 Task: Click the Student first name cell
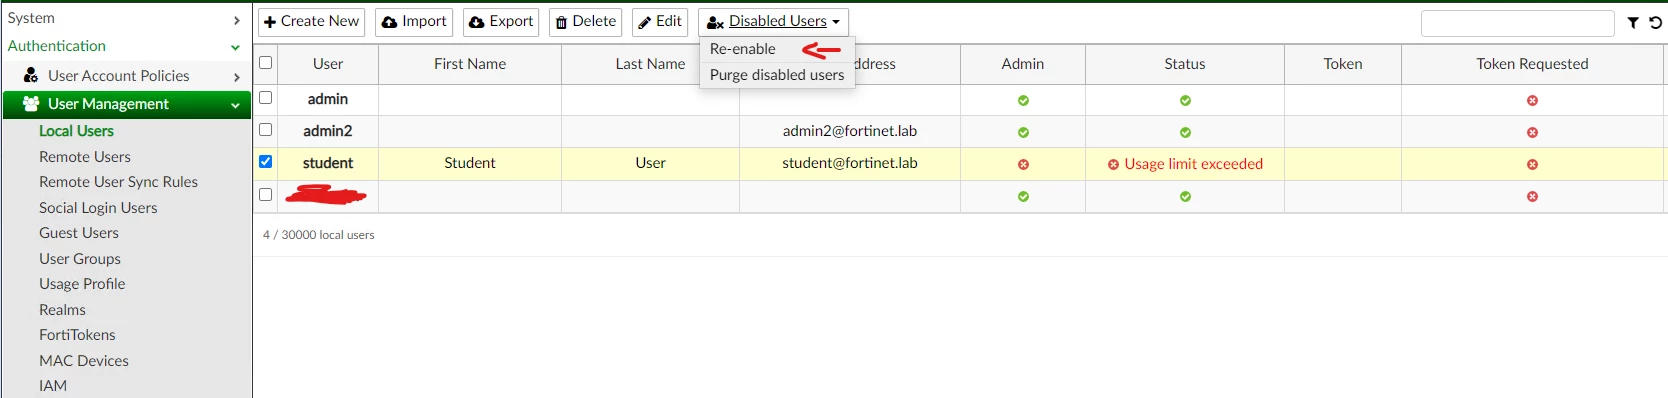tap(470, 163)
